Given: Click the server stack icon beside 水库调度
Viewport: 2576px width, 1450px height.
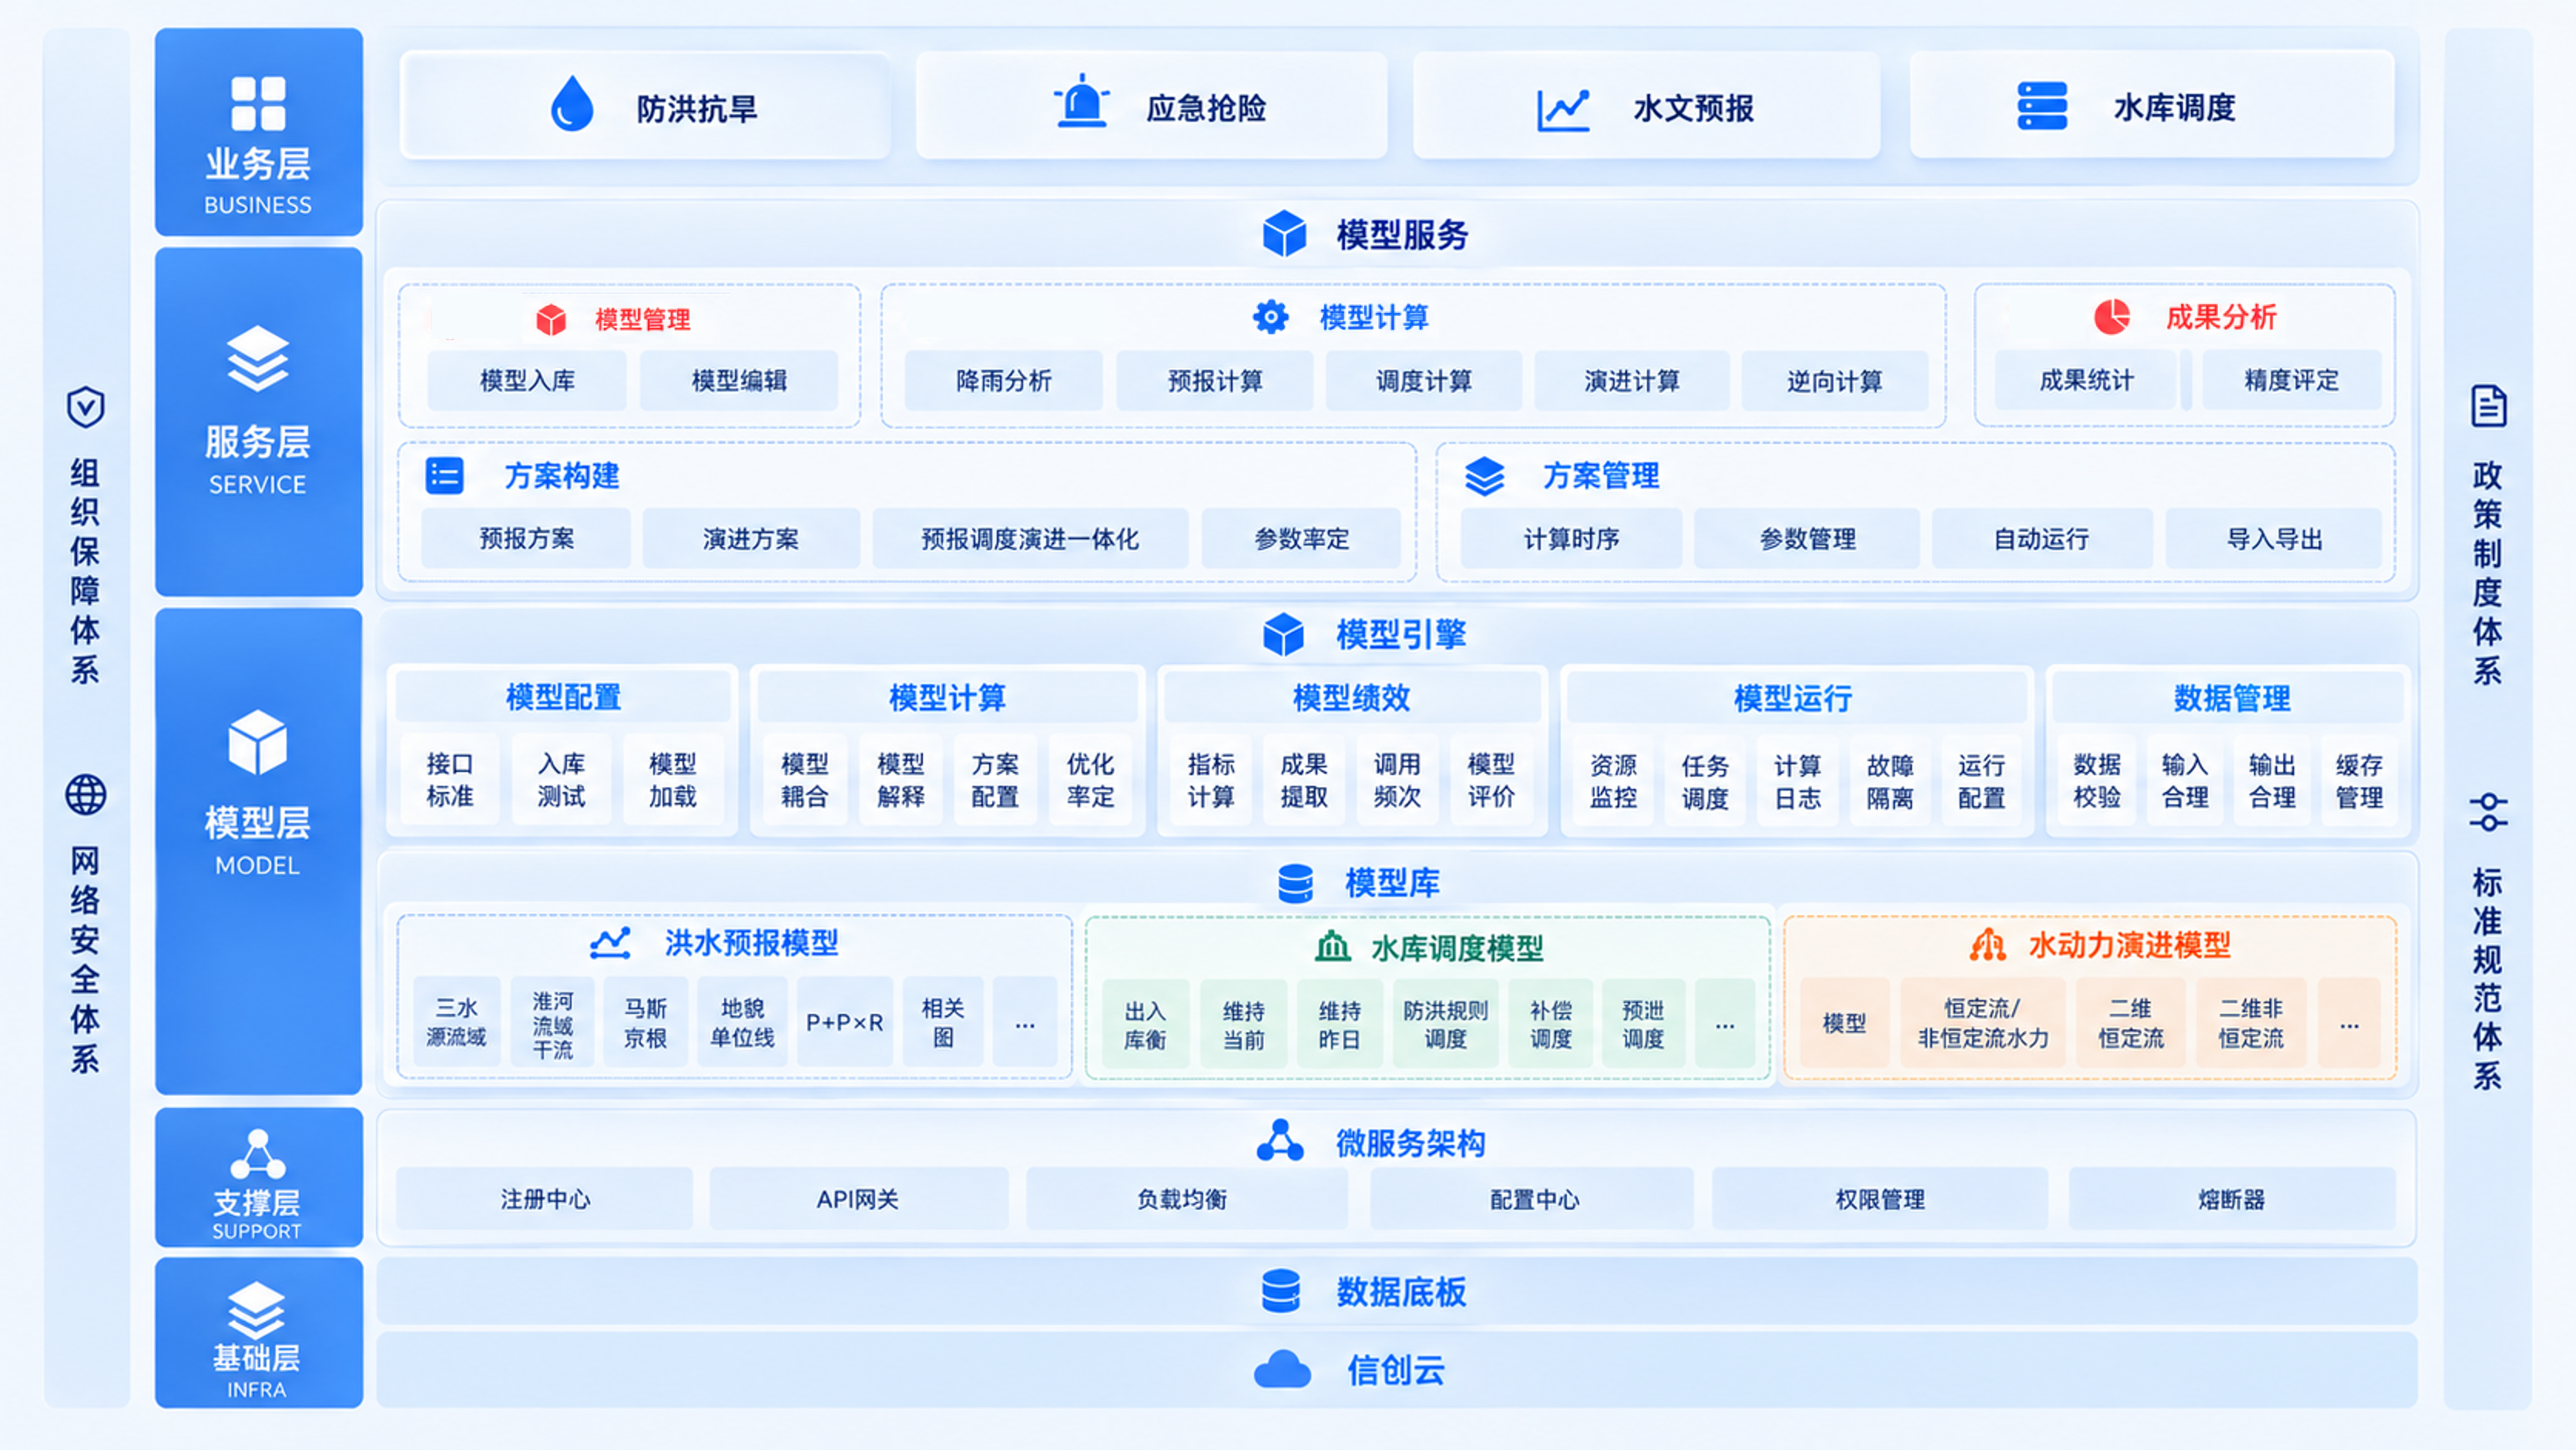Looking at the screenshot, I should (x=2042, y=106).
